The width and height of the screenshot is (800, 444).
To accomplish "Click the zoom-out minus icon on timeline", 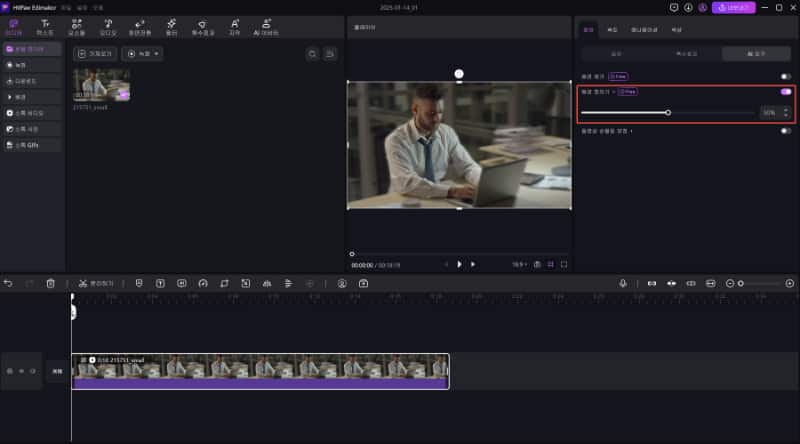I will (x=729, y=283).
